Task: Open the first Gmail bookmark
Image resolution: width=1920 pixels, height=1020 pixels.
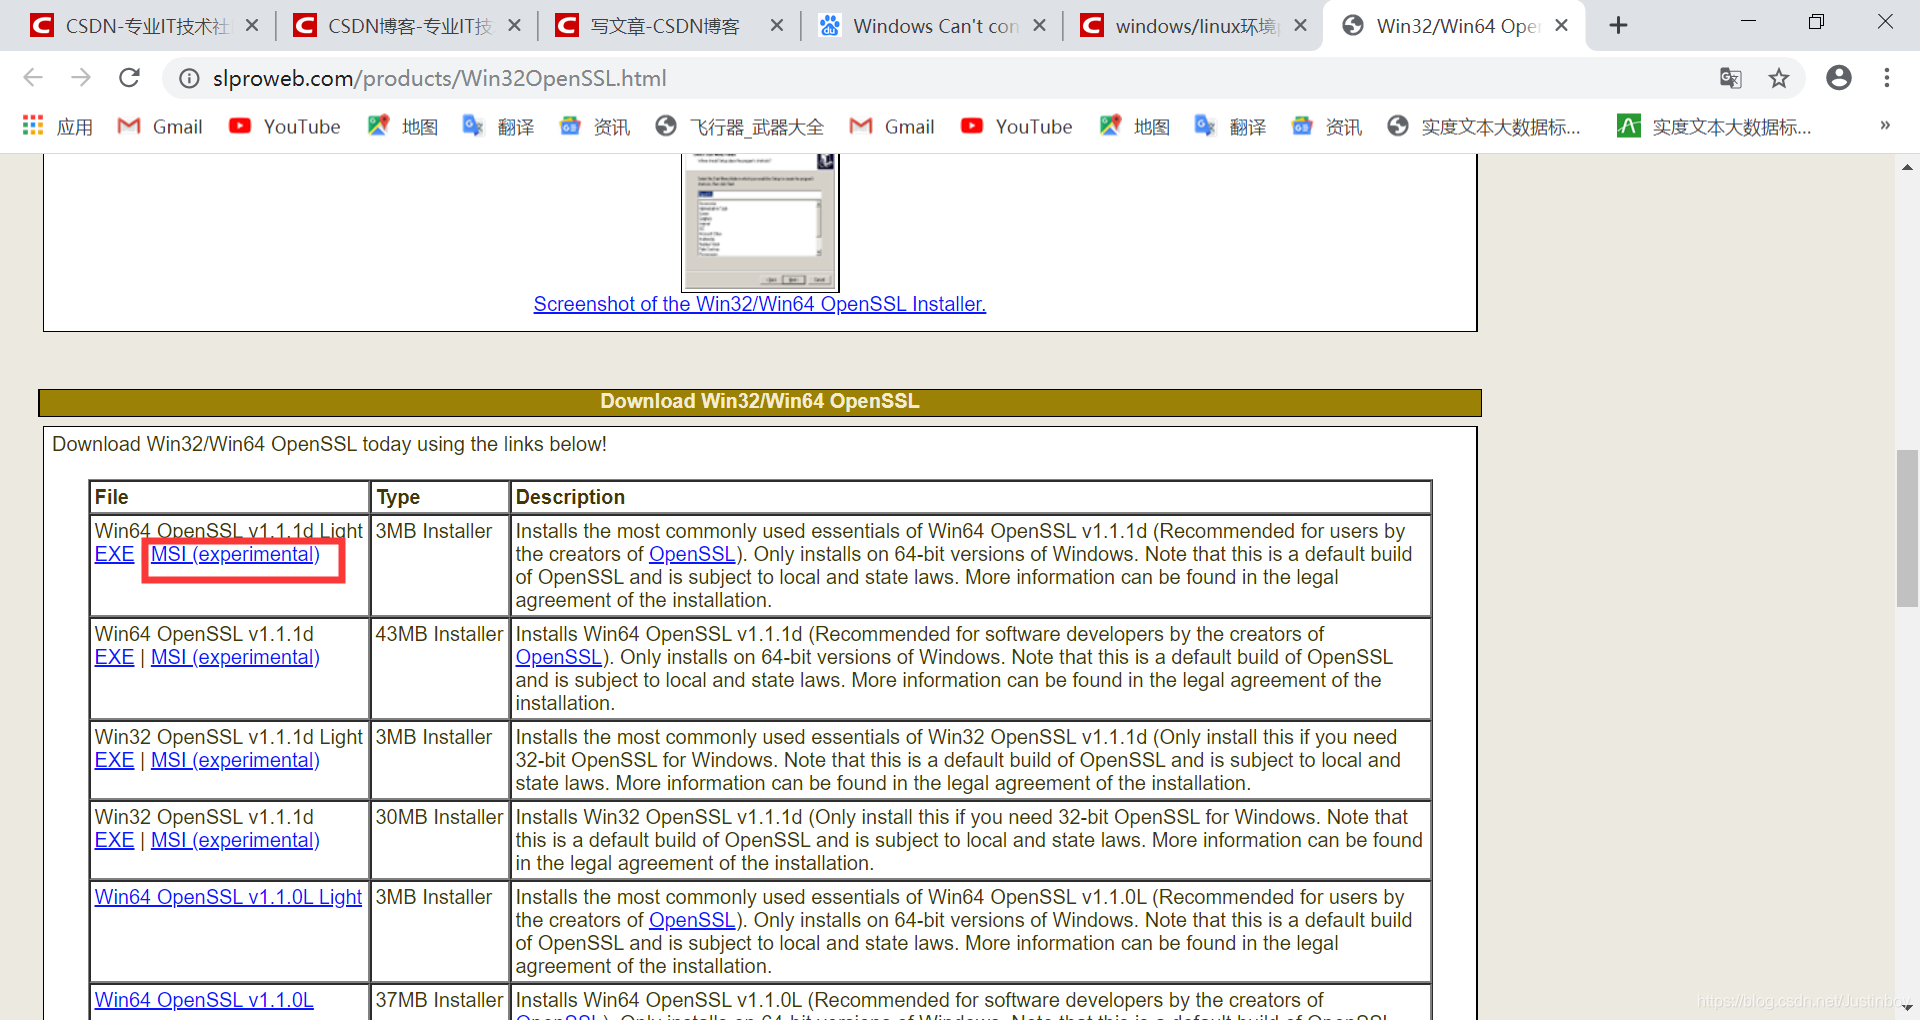Action: (x=160, y=126)
